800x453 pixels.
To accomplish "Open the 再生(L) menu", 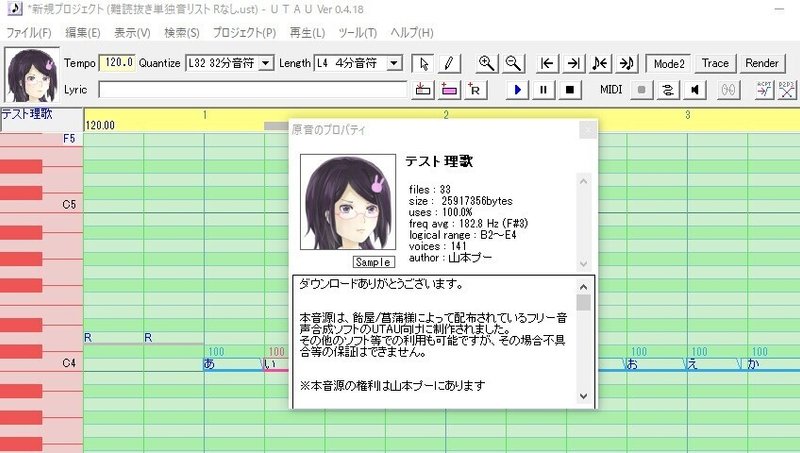I will (x=307, y=33).
